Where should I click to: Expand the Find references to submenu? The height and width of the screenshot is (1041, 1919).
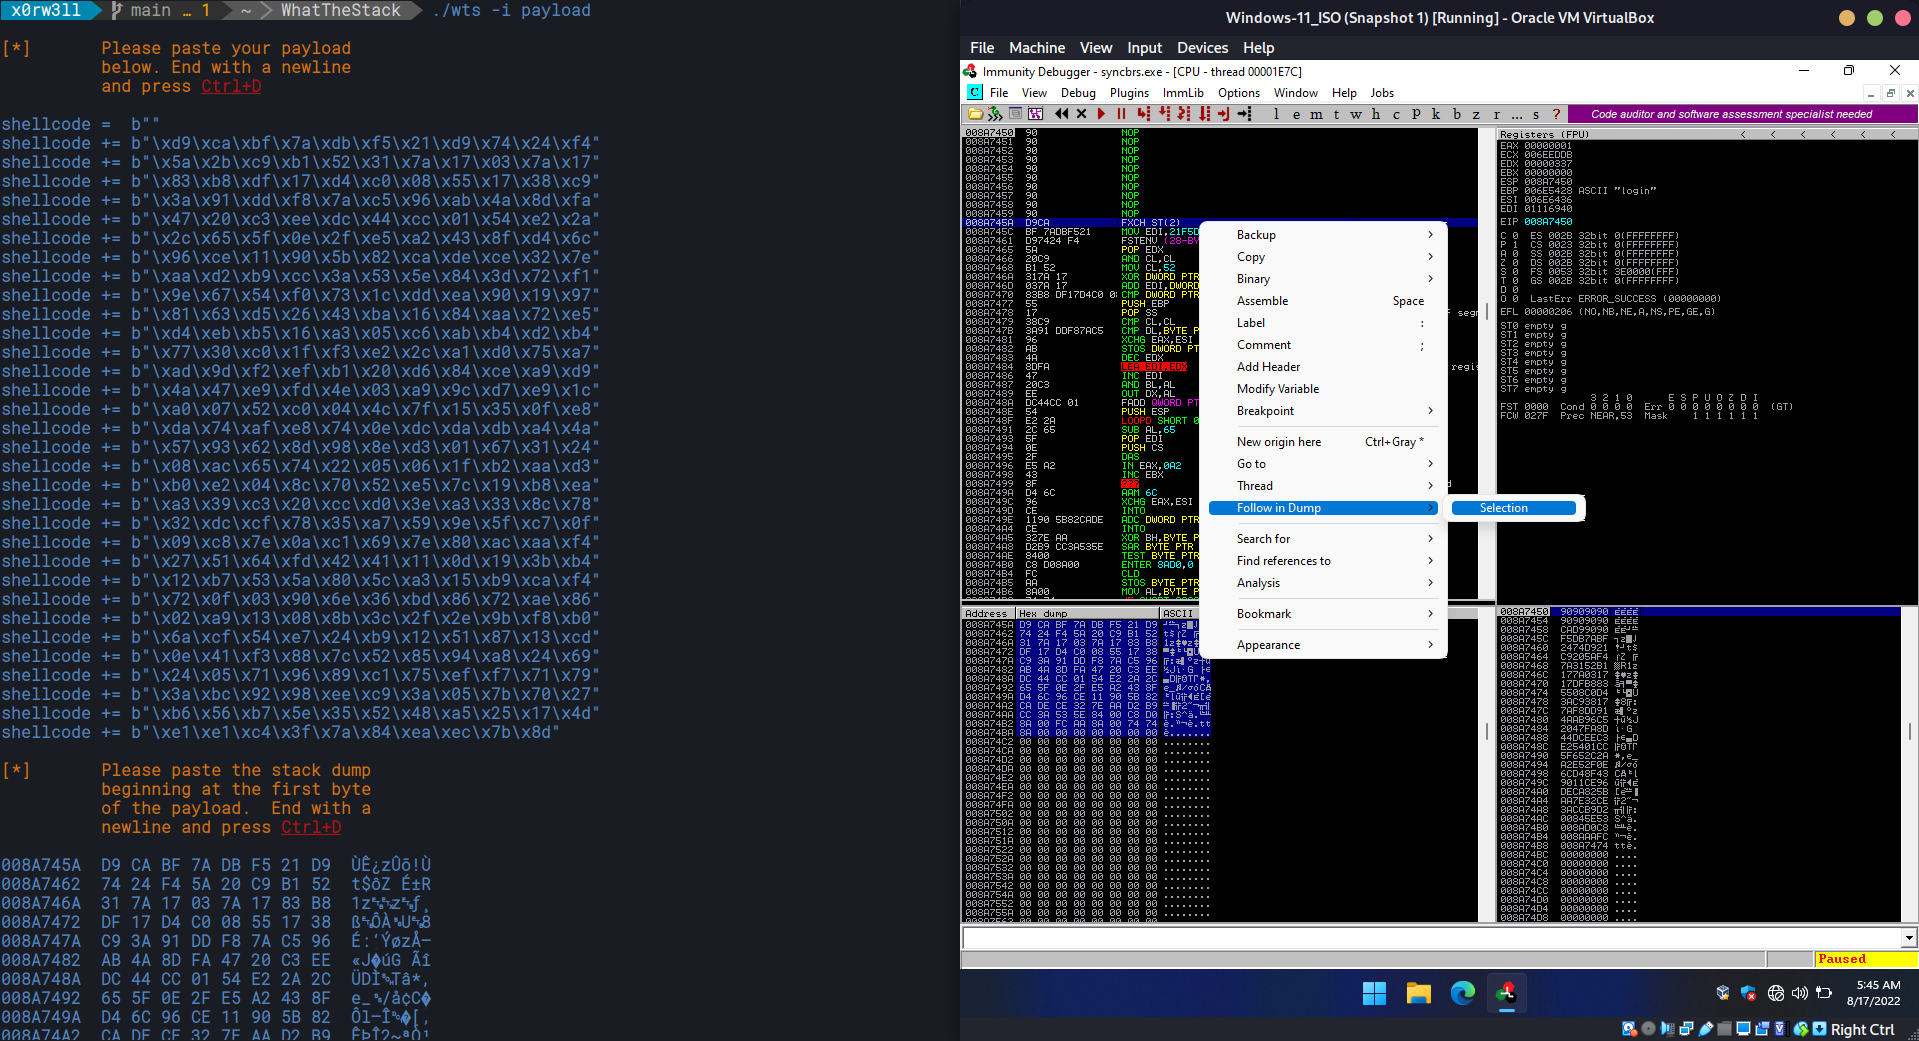click(1323, 561)
